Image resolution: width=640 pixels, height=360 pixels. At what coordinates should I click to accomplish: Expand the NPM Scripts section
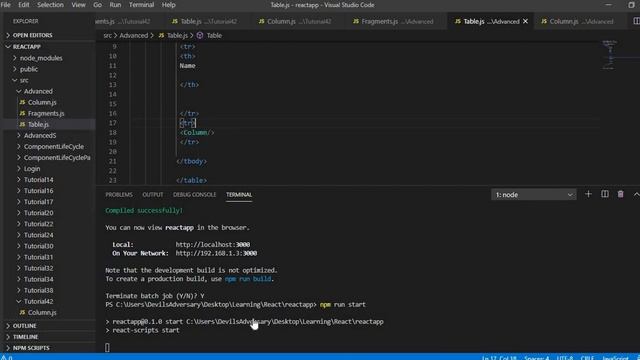pos(48,347)
